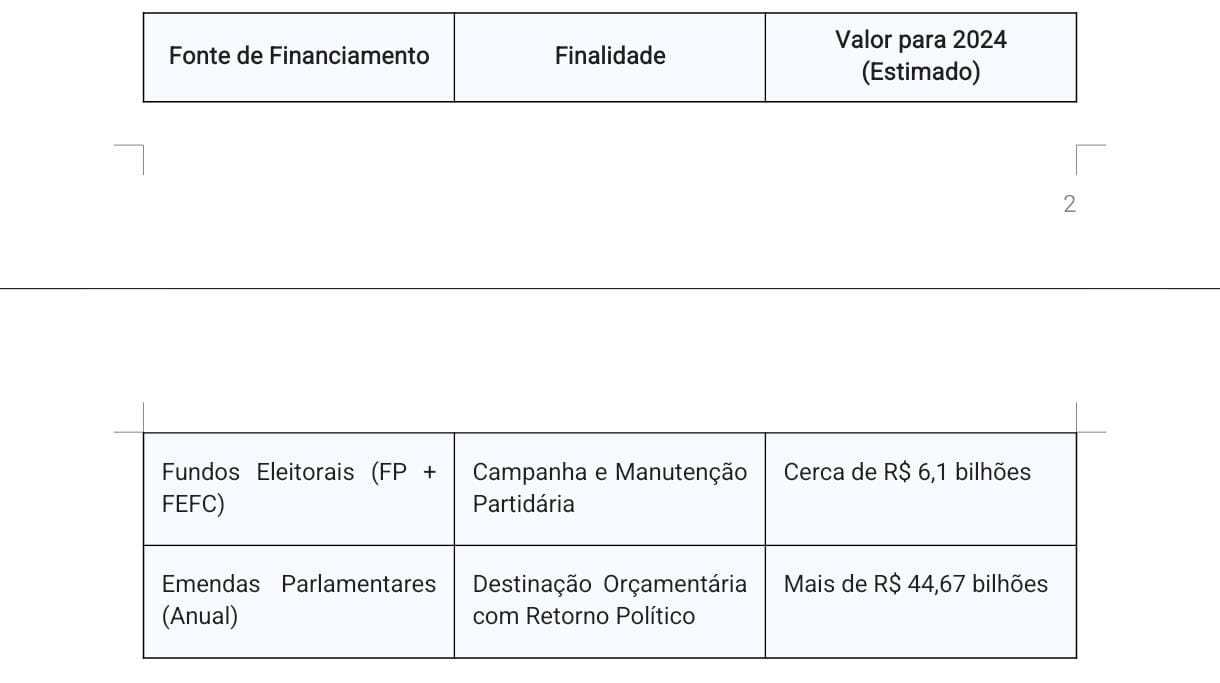
Task: Click the "Destinação Orçamentária" text
Action: 609,584
